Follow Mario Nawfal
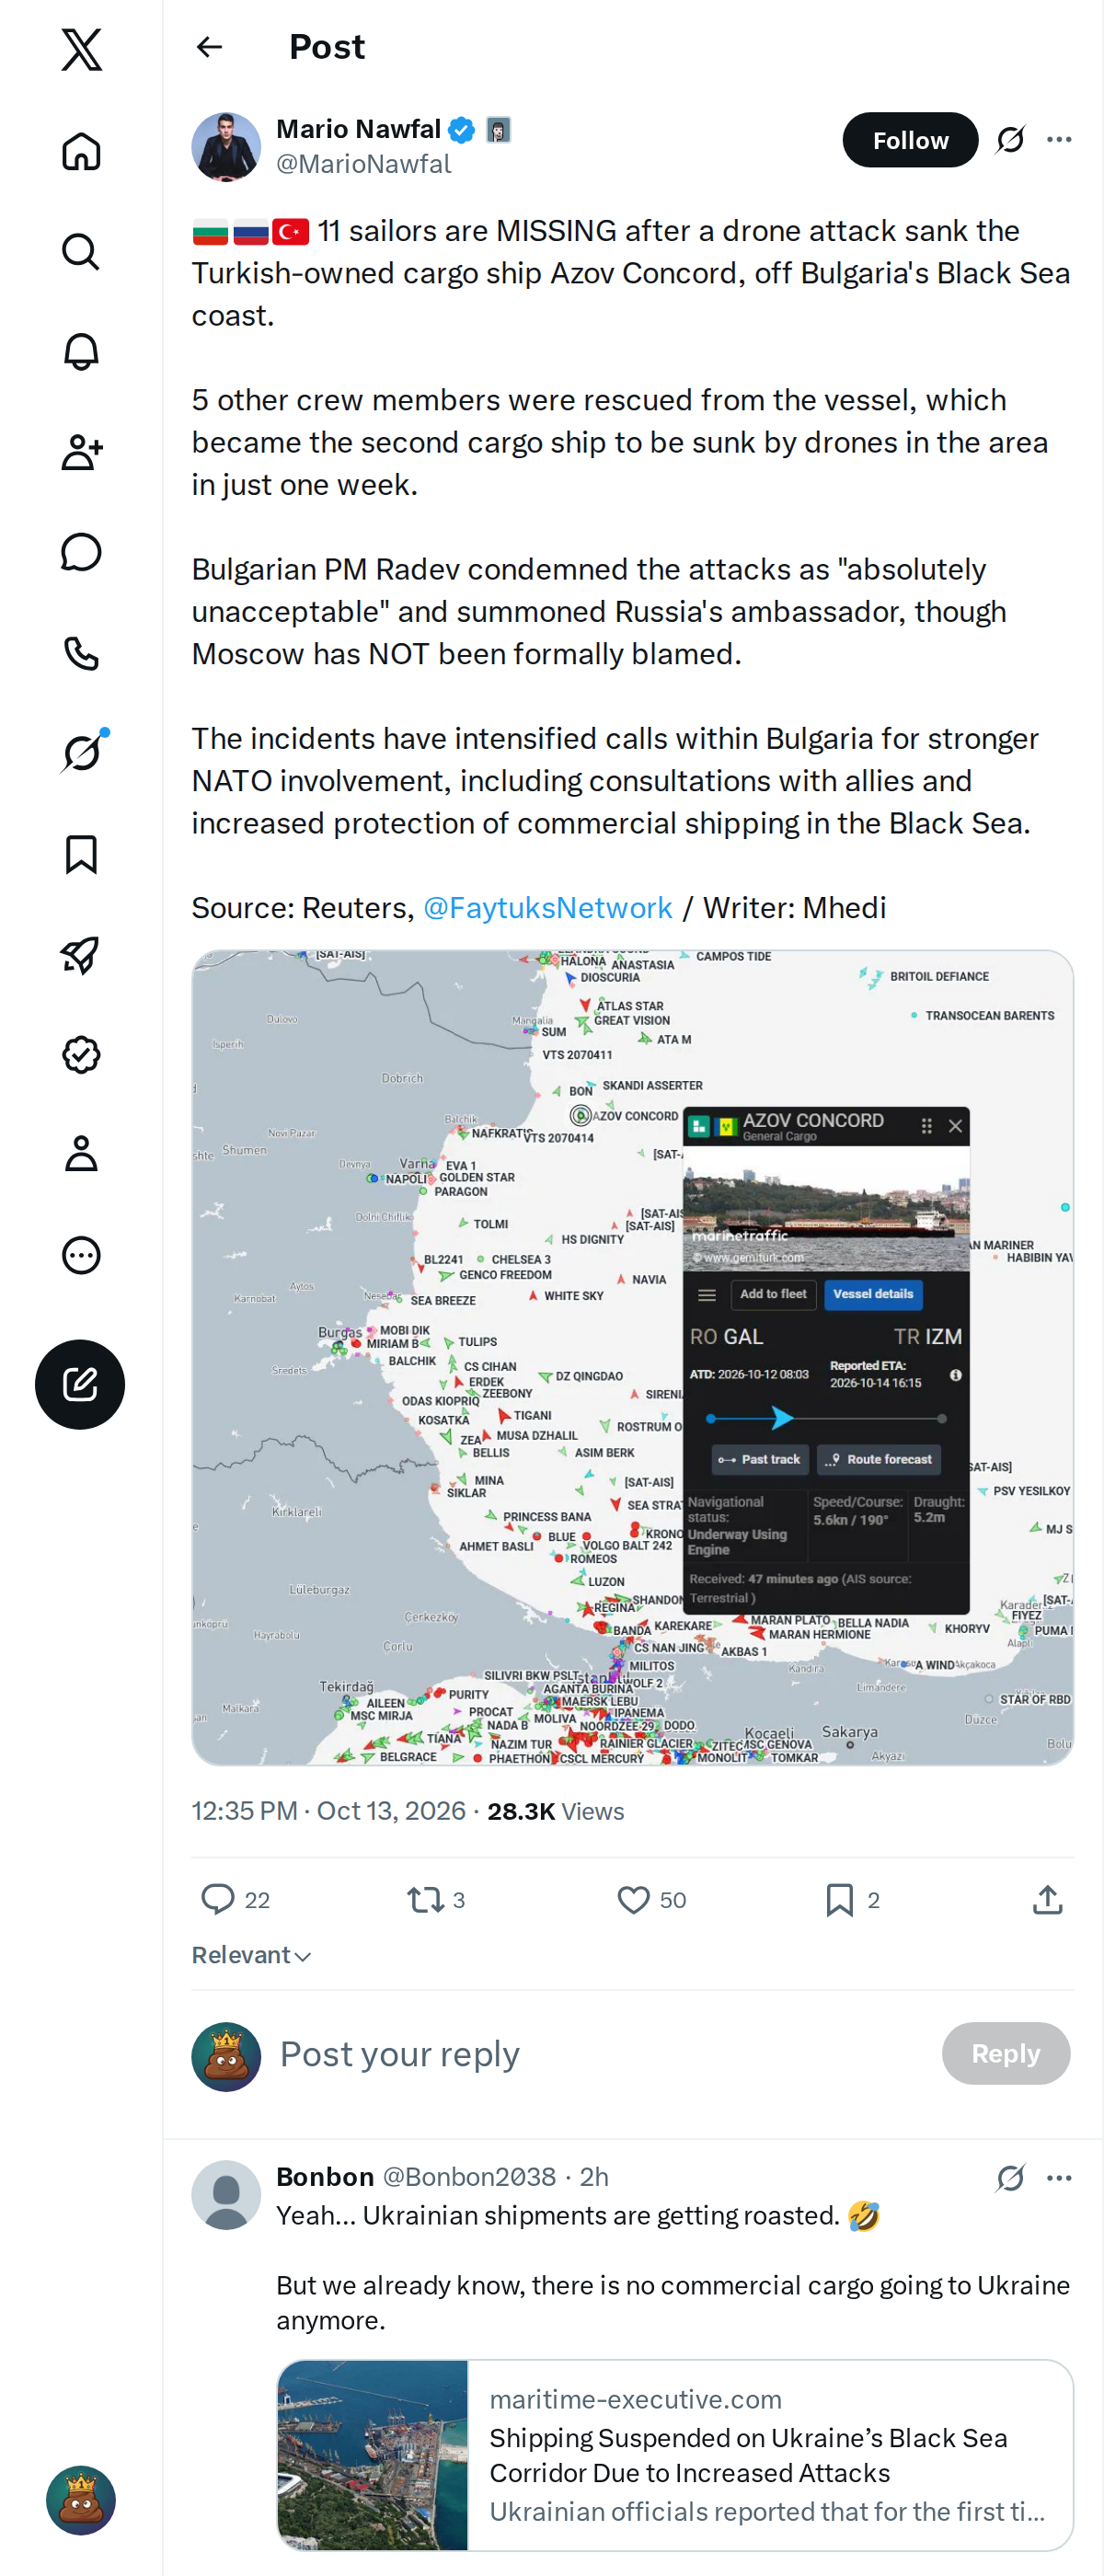 click(910, 140)
